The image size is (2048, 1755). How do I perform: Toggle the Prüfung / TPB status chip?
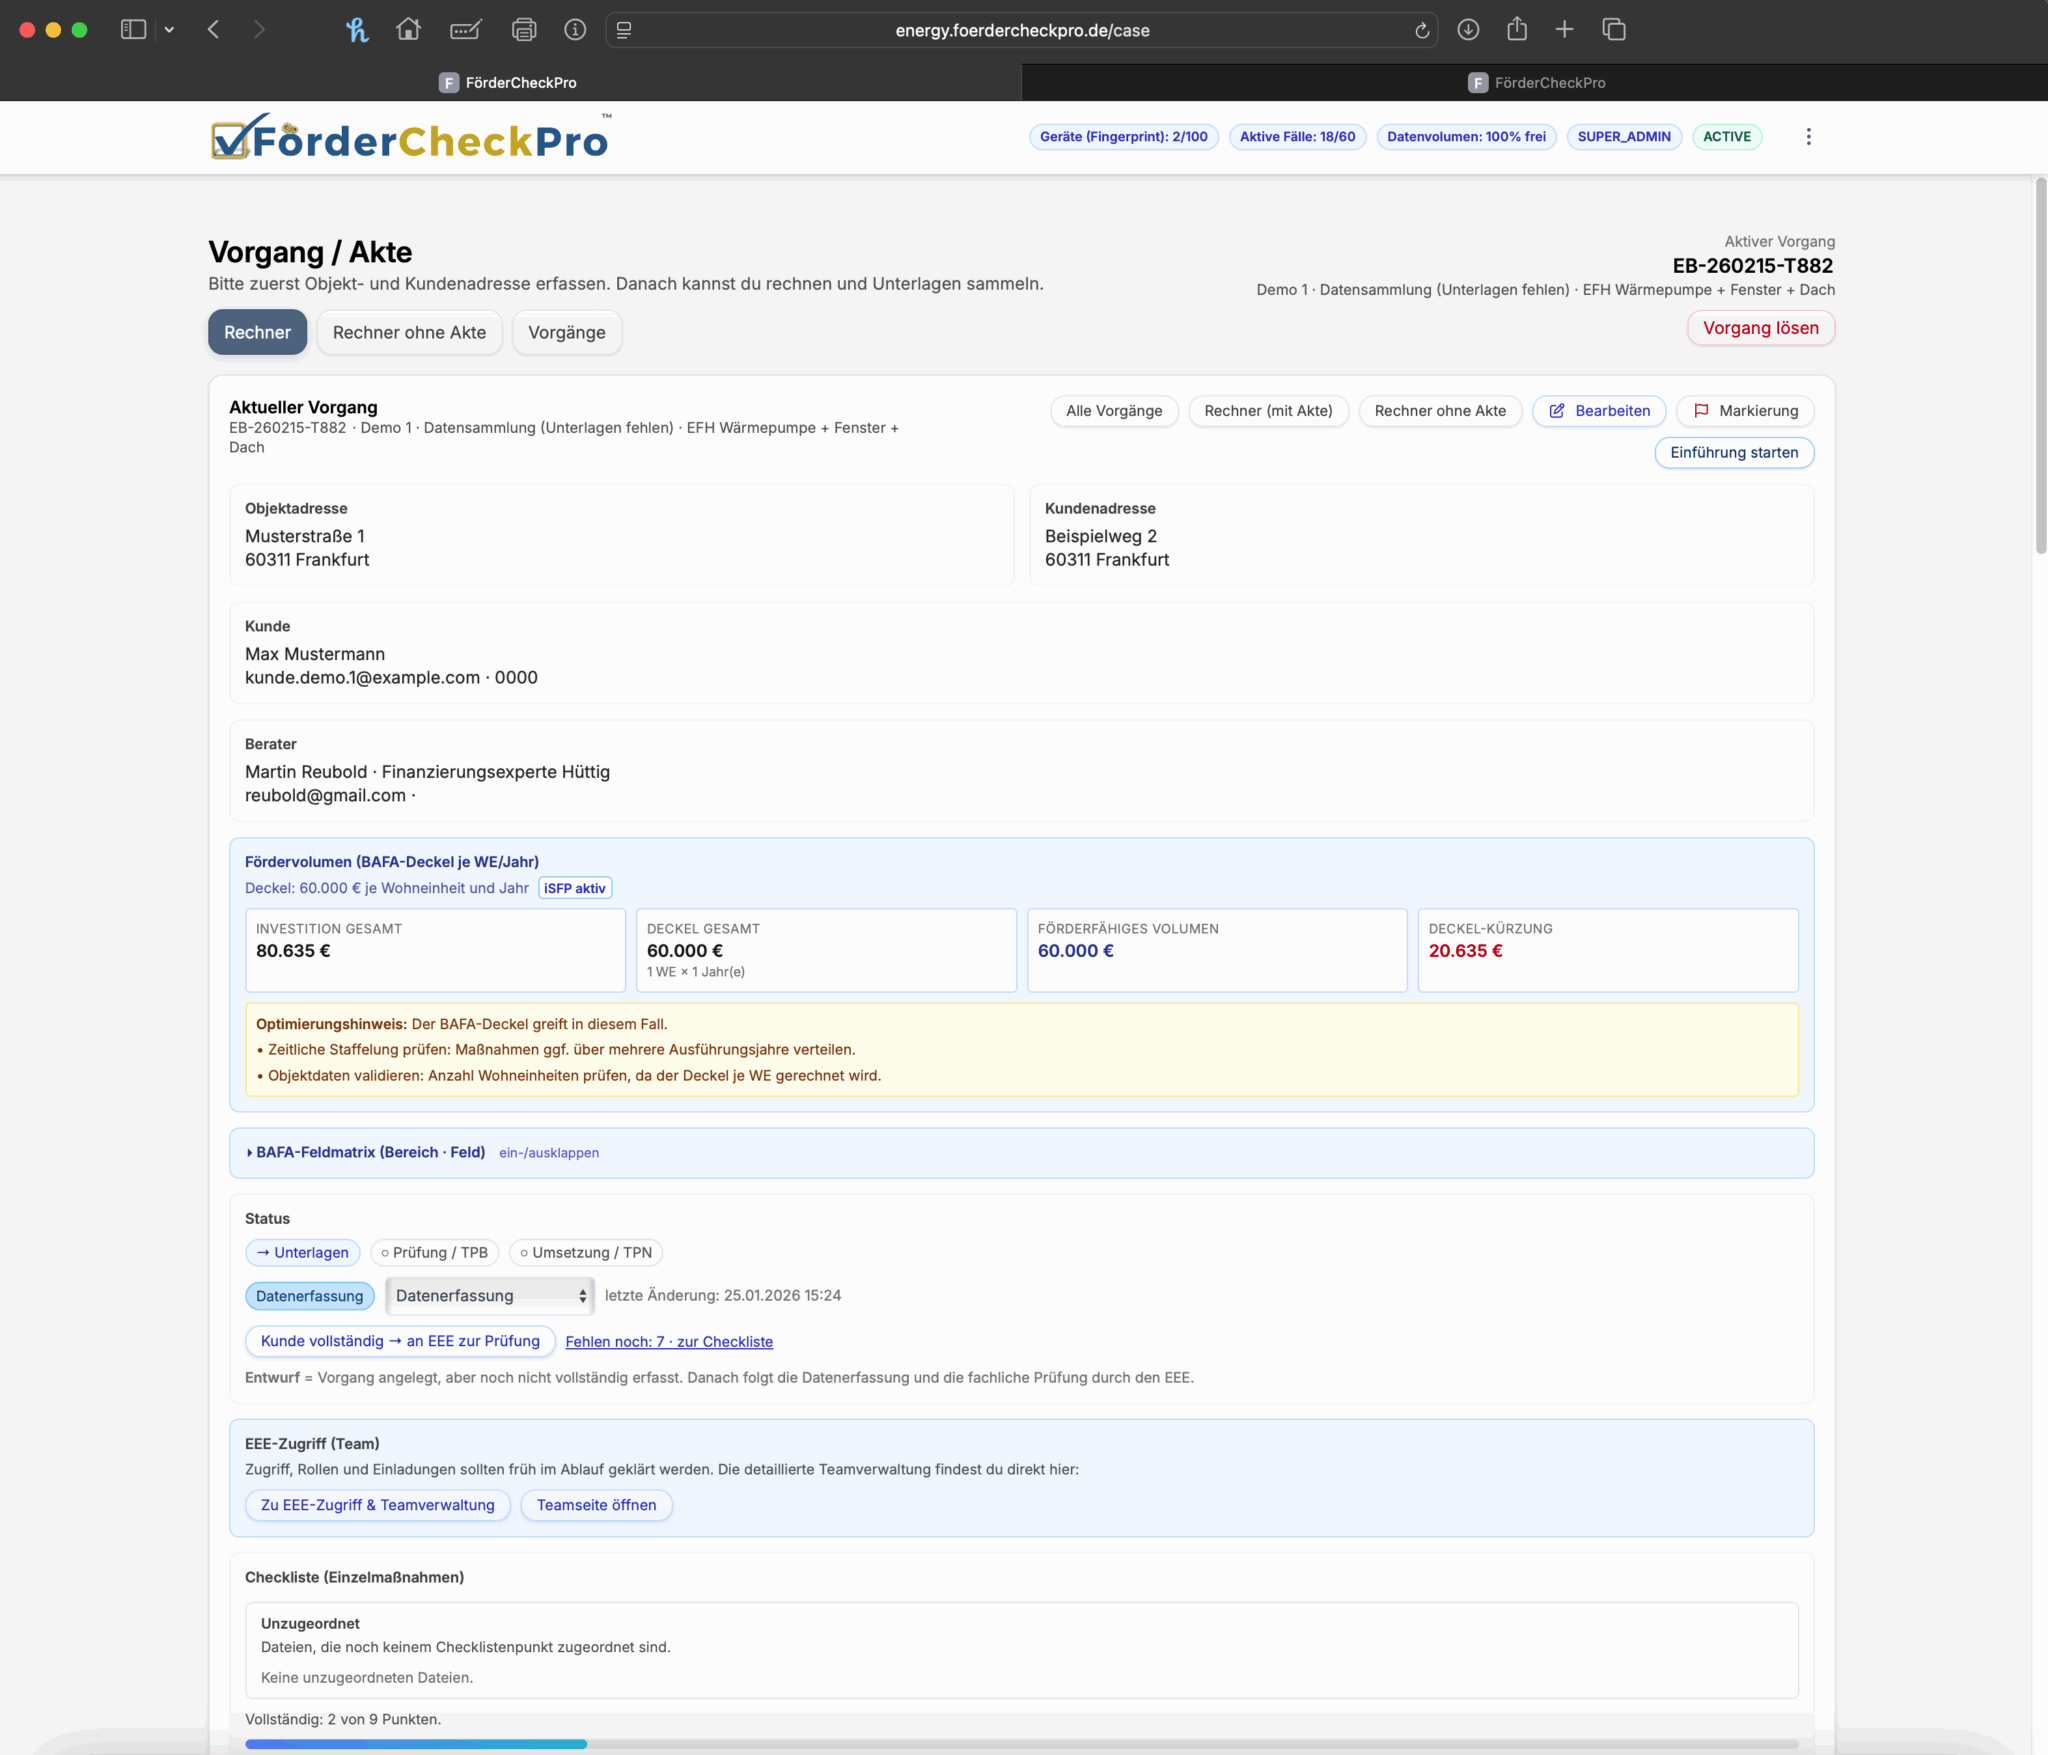pyautogui.click(x=434, y=1252)
